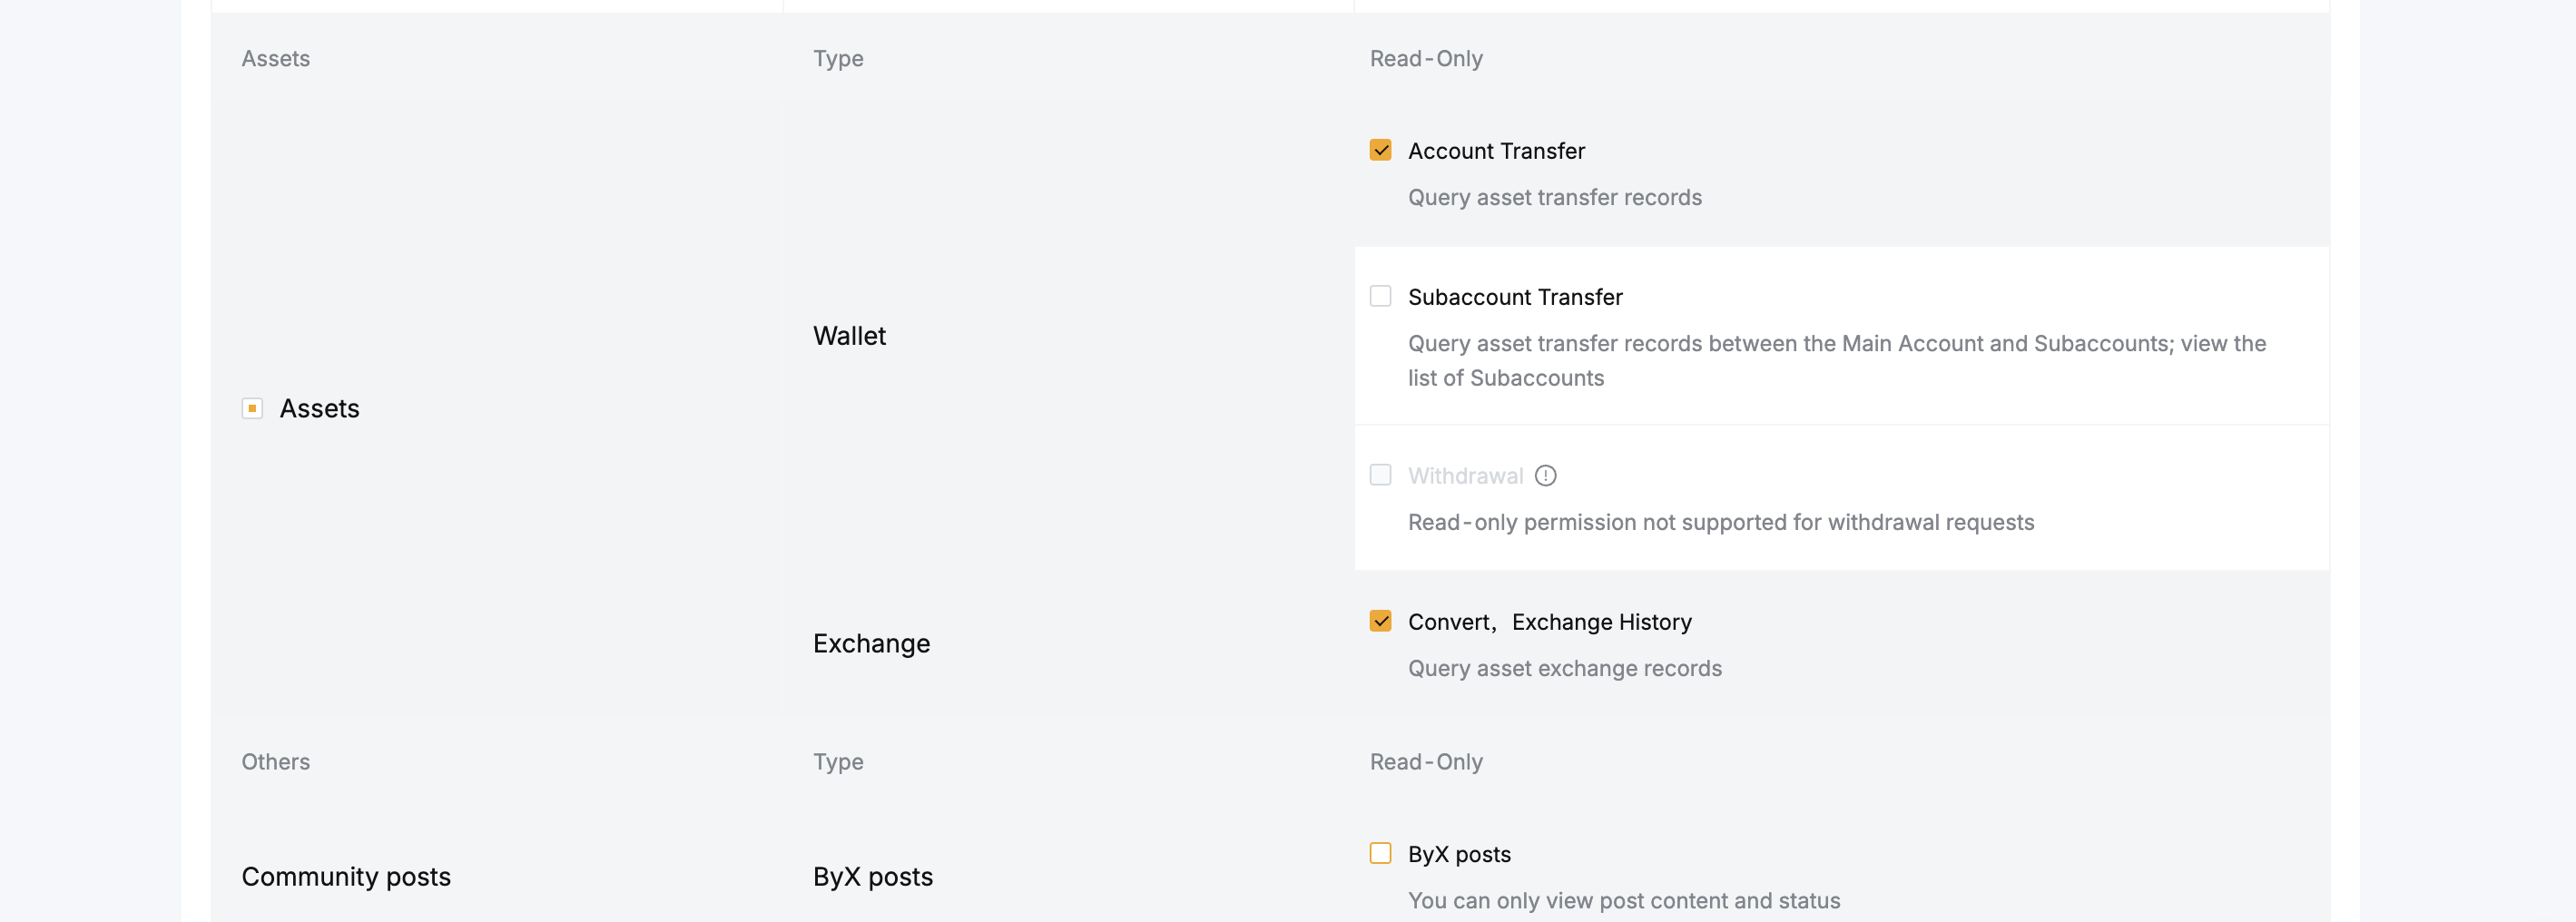2576x922 pixels.
Task: Click Read-Only header in the Assets section
Action: coord(1426,58)
